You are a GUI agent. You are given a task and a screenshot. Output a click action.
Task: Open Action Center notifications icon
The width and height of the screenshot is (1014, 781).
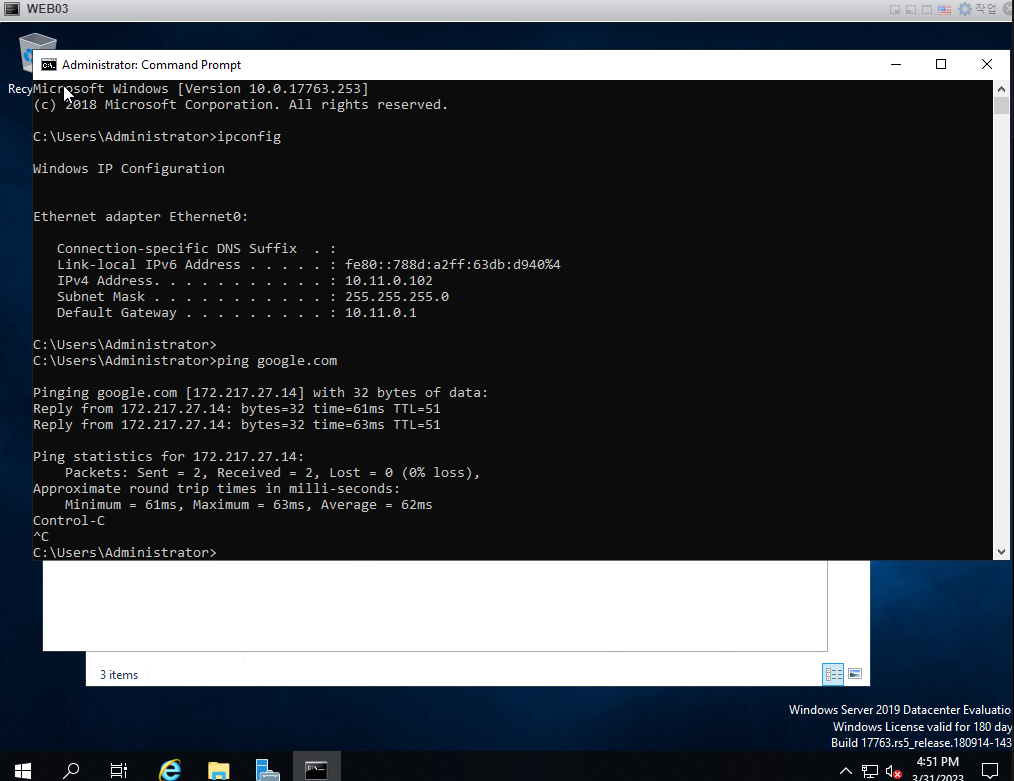[990, 770]
